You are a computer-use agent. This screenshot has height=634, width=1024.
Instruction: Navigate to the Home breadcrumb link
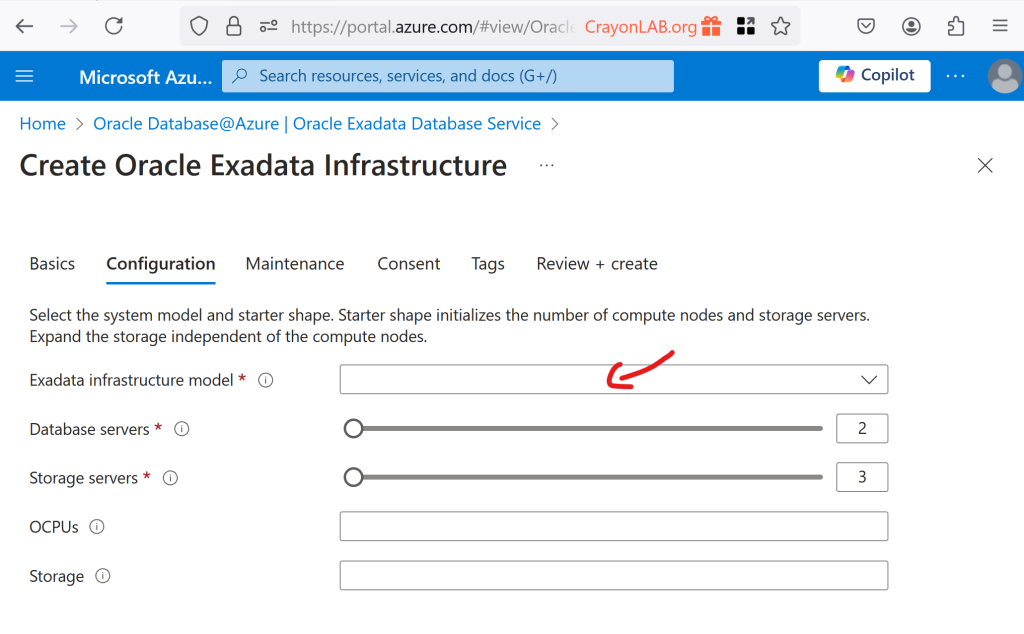[x=43, y=124]
